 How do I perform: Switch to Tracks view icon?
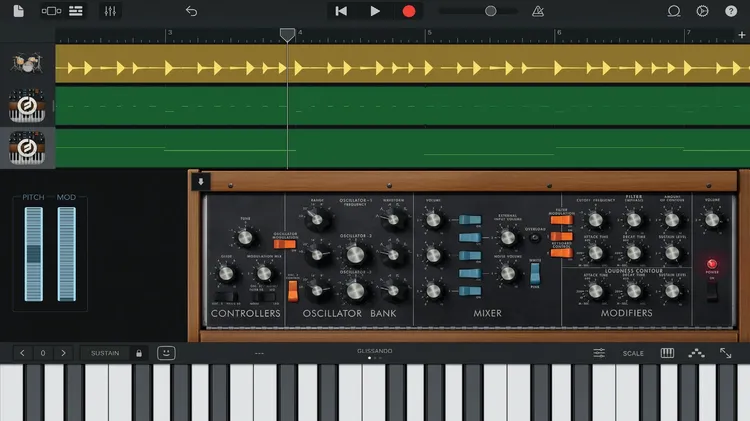[x=76, y=11]
